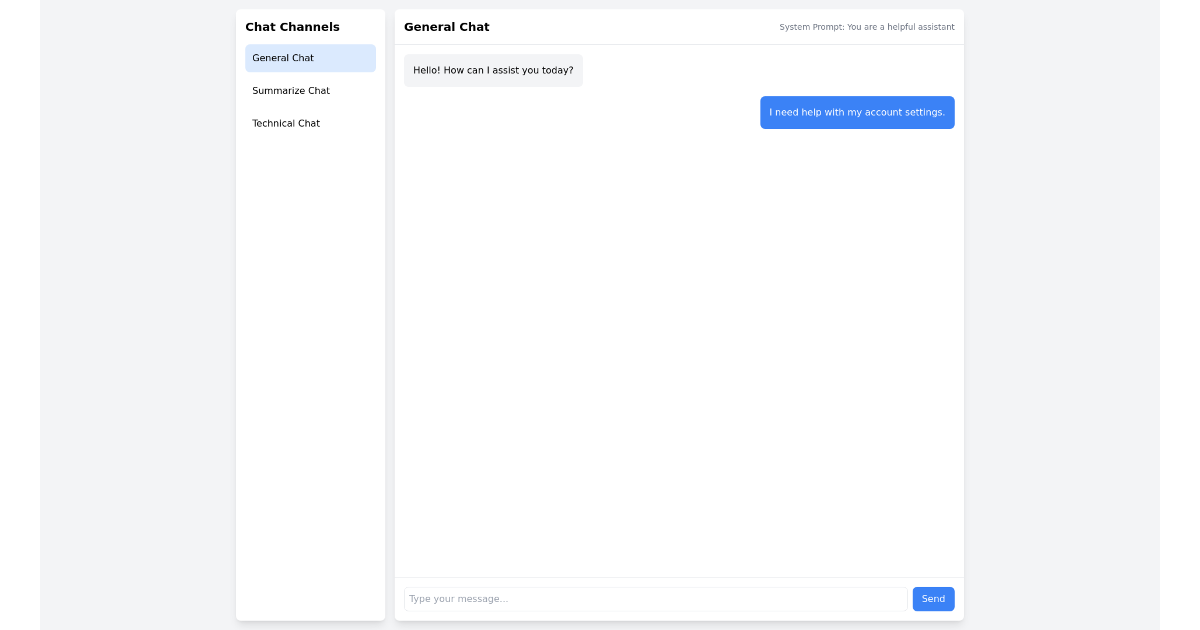Focus the Type your message placeholder field
Image resolution: width=1200 pixels, height=630 pixels.
(x=655, y=599)
